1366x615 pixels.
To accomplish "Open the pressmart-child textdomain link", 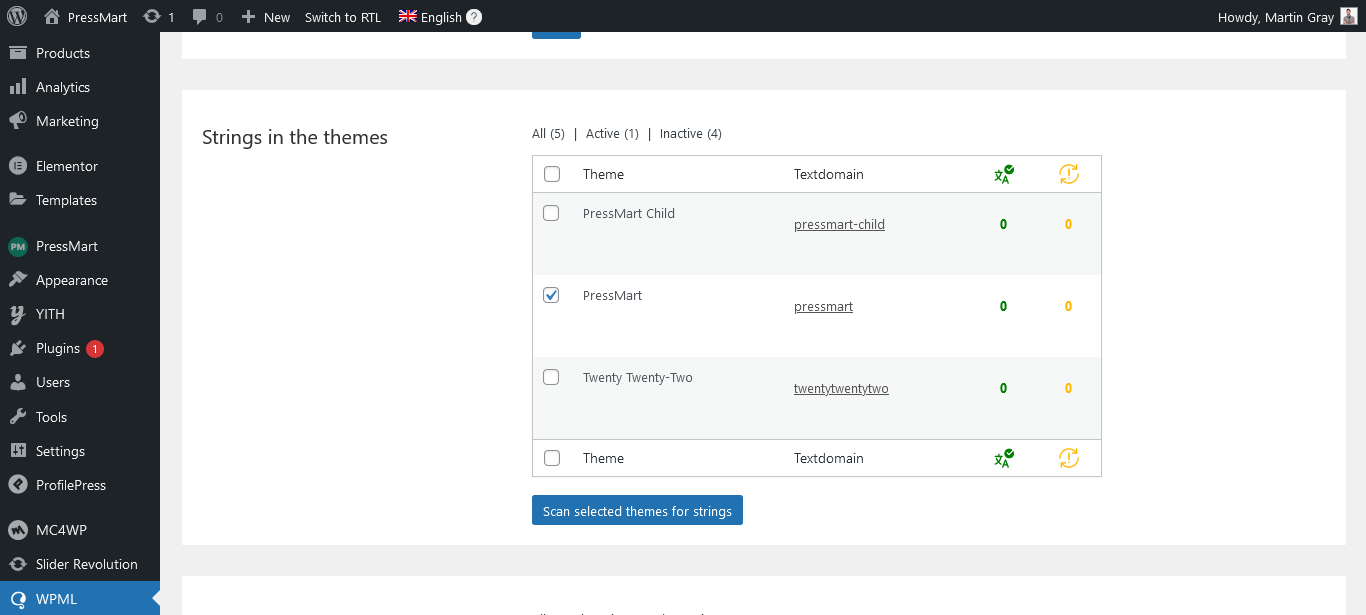I will (839, 224).
